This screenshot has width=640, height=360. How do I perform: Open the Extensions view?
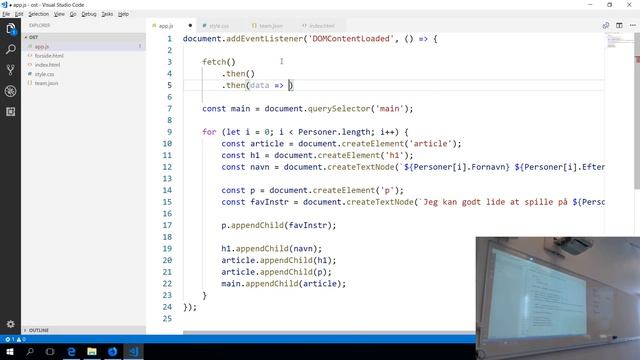(11, 111)
